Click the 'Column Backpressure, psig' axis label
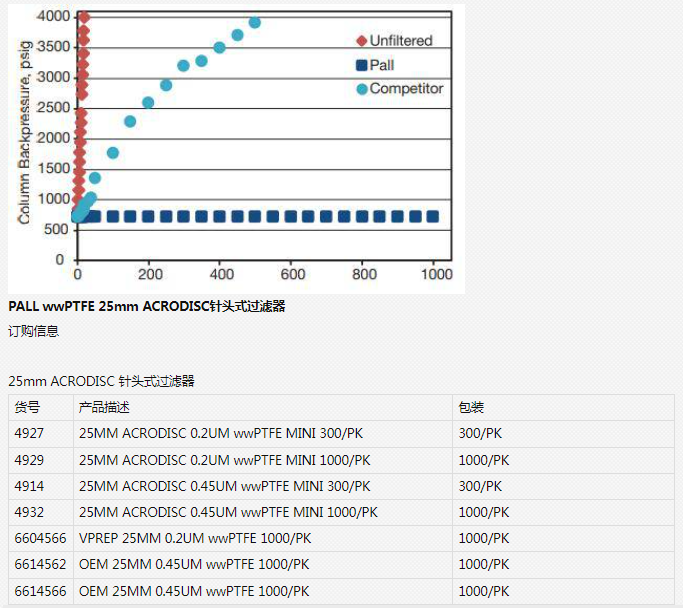 pyautogui.click(x=24, y=132)
